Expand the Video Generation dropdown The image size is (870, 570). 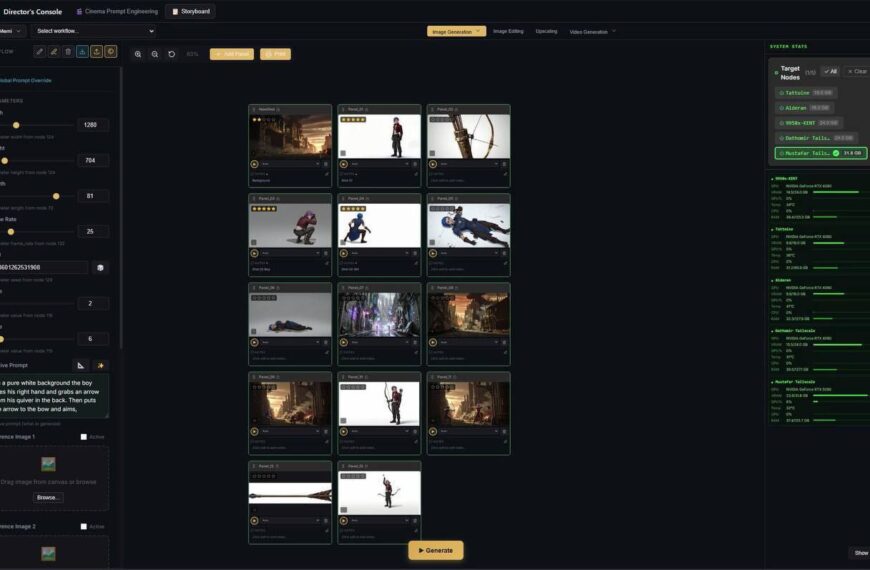click(591, 32)
